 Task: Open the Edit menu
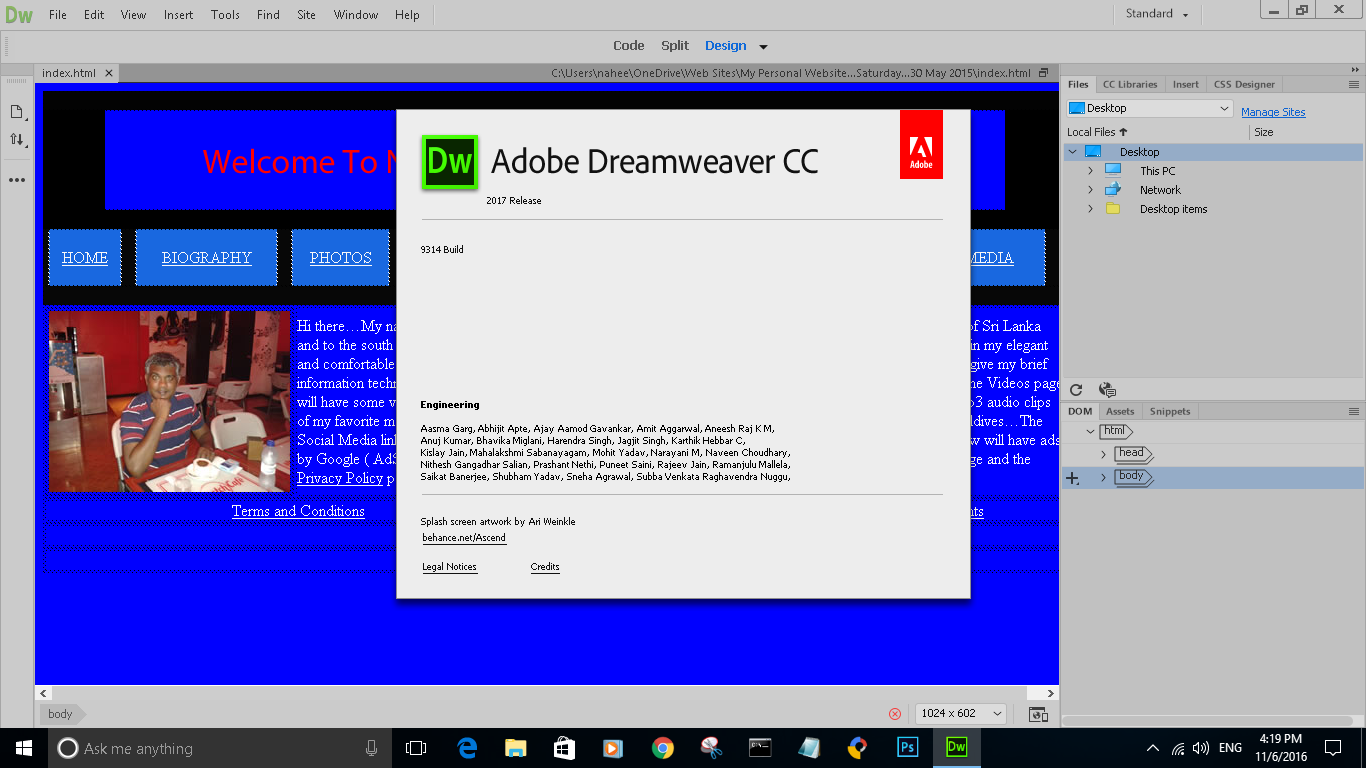(x=94, y=15)
